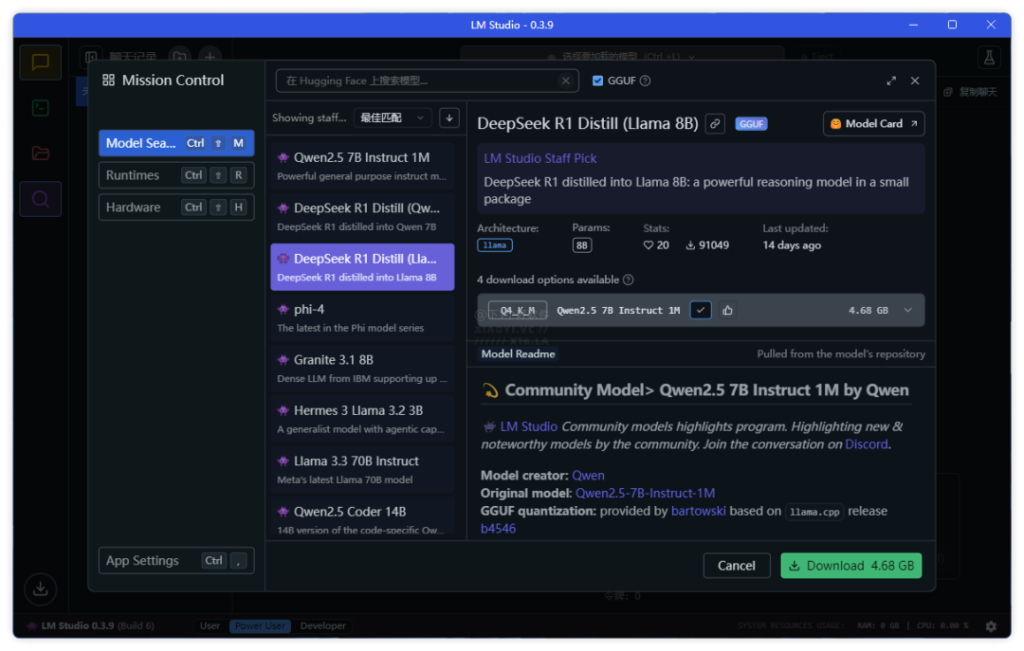1024x651 pixels.
Task: Click the Downloads icon at bottom left
Action: point(40,589)
